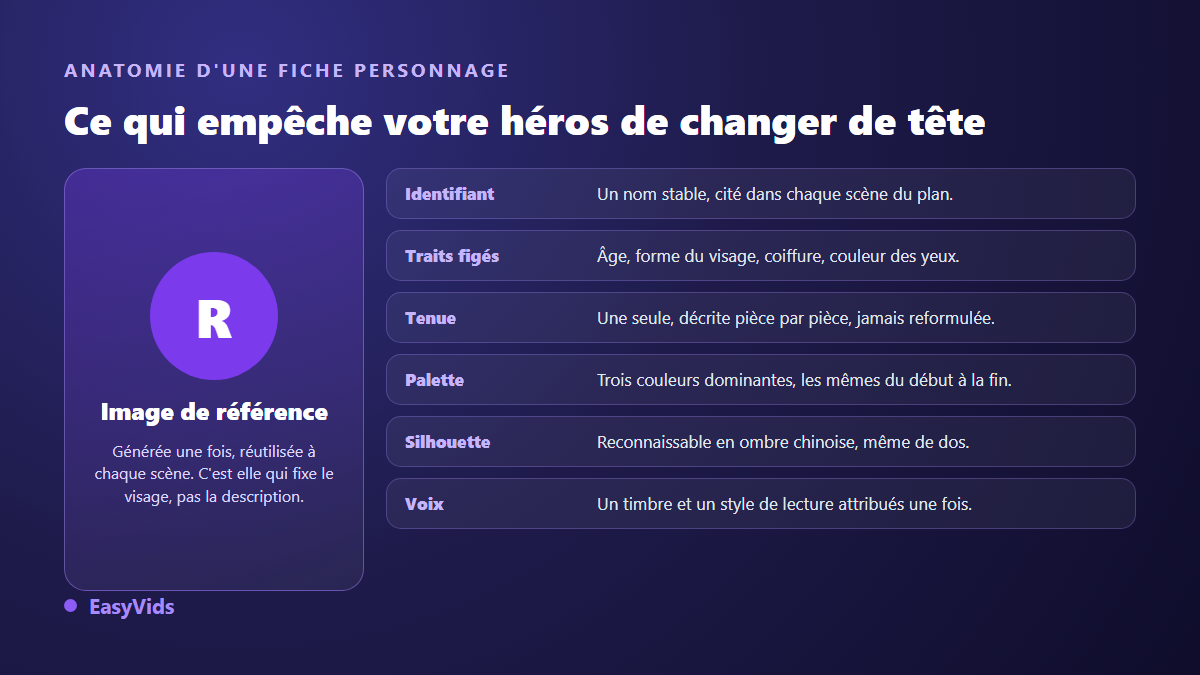Select the Traits figés row

[x=761, y=255]
